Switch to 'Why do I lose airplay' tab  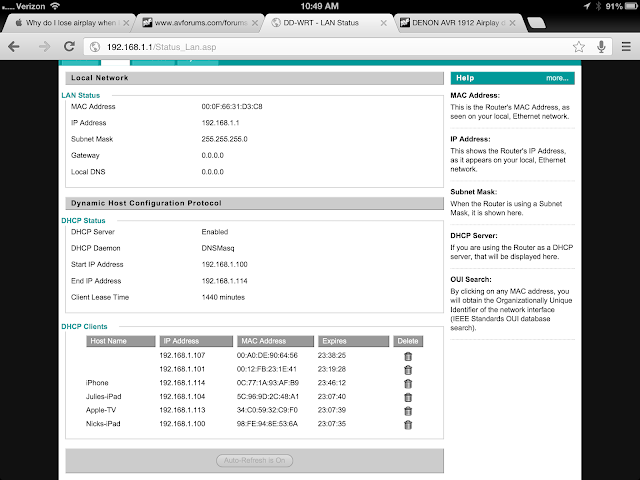[x=67, y=23]
